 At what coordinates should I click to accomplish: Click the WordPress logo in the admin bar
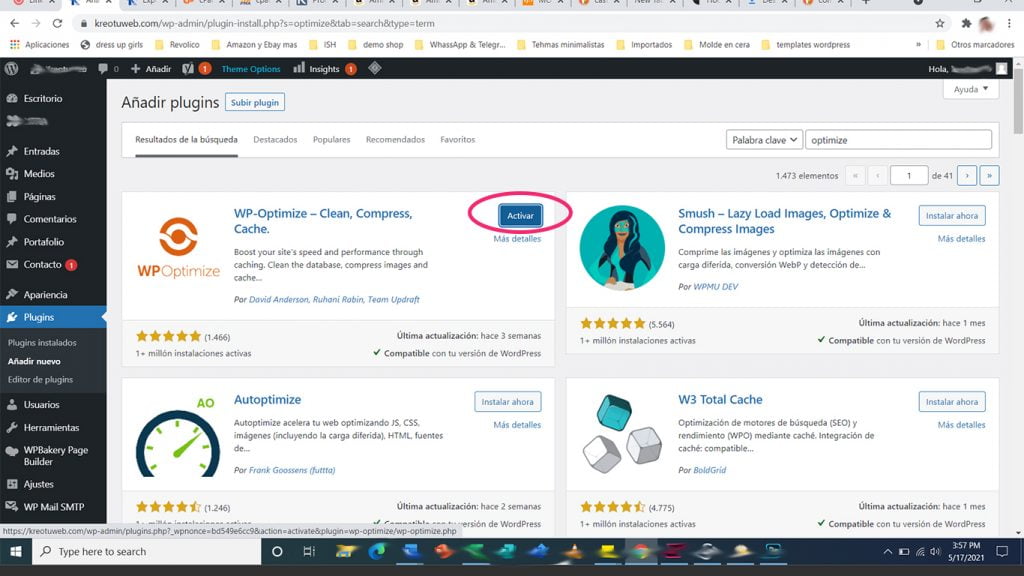click(11, 69)
